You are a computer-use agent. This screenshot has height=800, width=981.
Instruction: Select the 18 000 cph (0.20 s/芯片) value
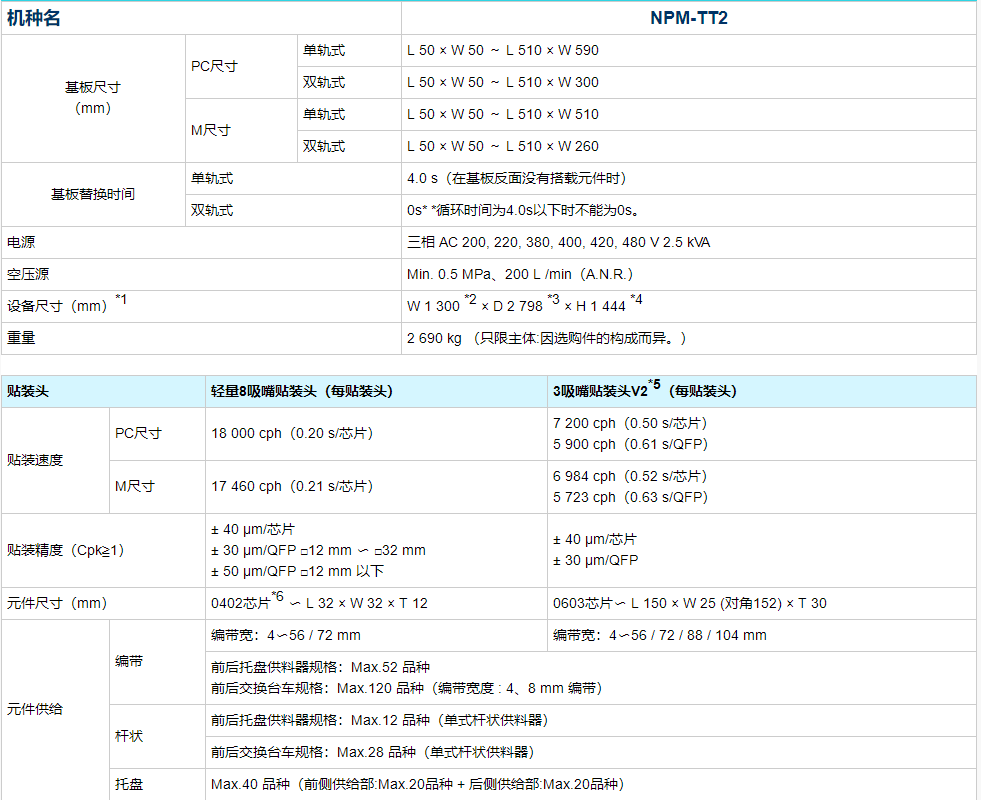[x=292, y=433]
